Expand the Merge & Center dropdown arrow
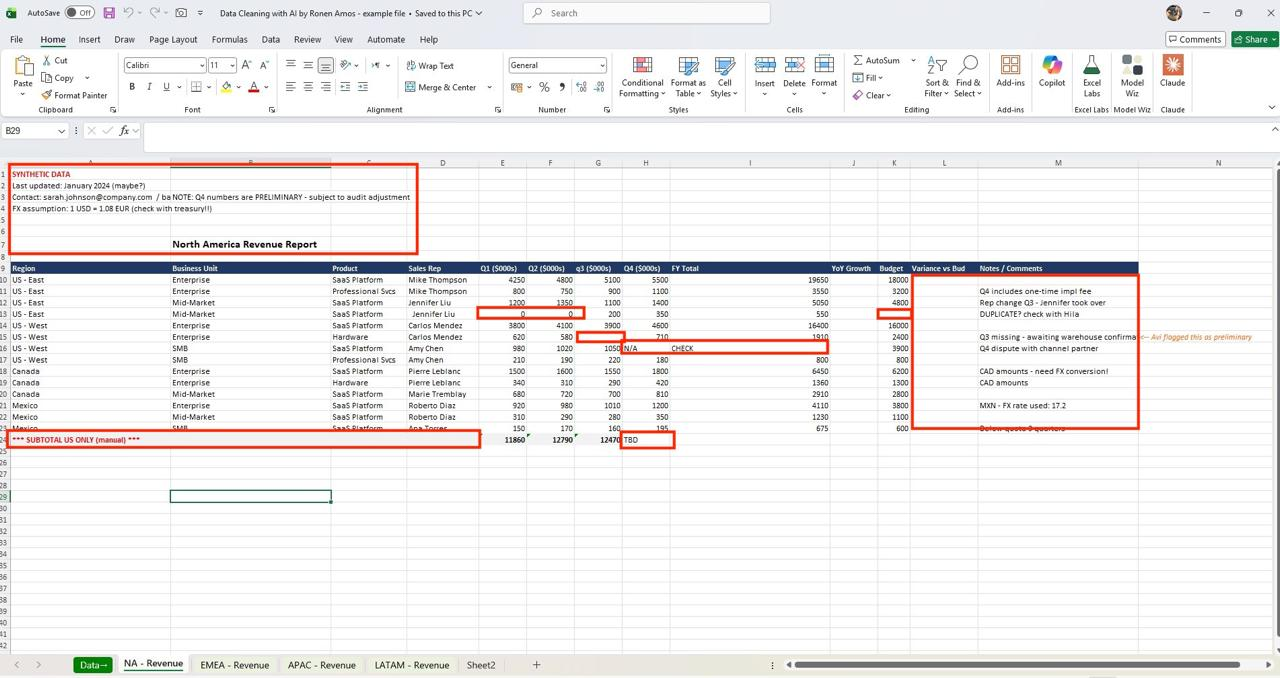The height and width of the screenshot is (678, 1280). click(x=489, y=87)
